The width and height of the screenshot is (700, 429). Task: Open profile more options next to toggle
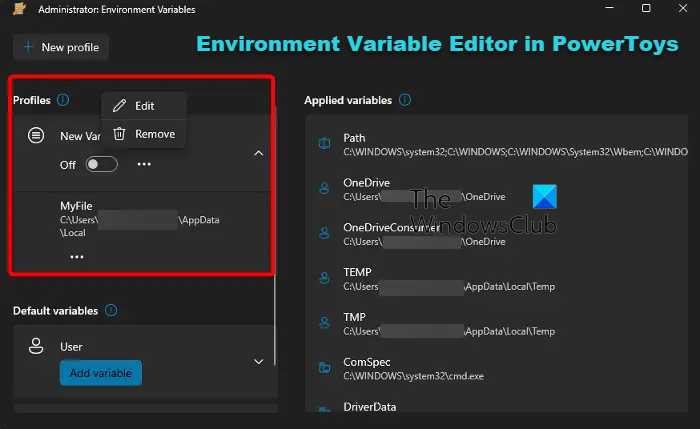pyautogui.click(x=144, y=164)
